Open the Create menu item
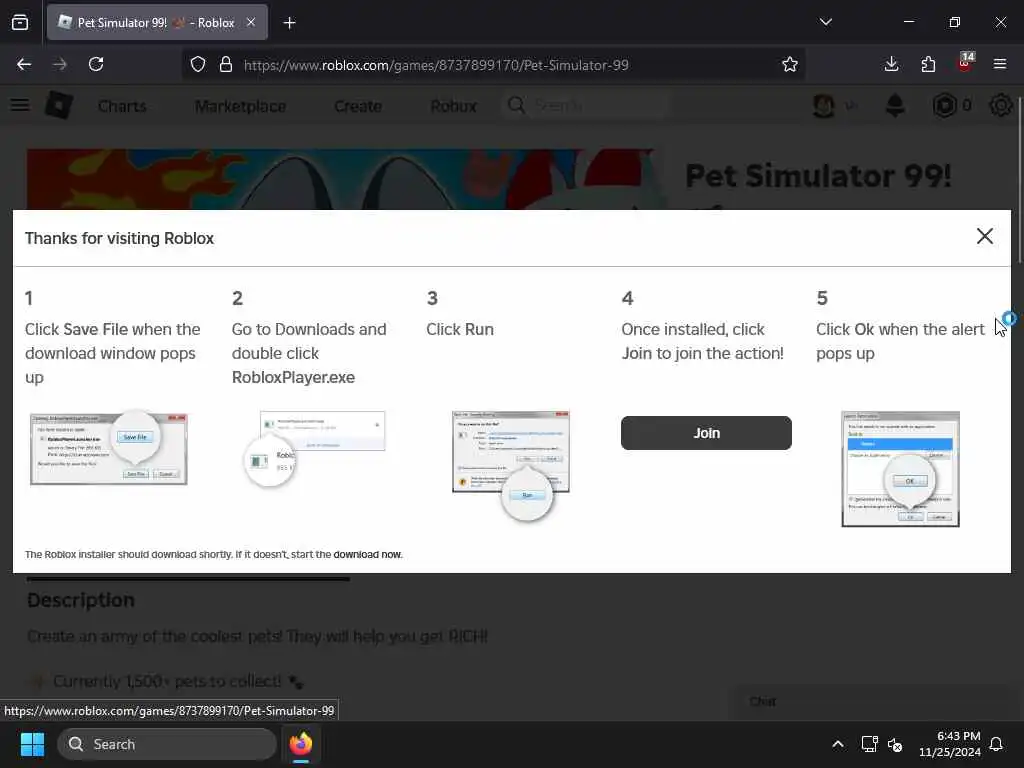This screenshot has height=768, width=1024. [358, 106]
